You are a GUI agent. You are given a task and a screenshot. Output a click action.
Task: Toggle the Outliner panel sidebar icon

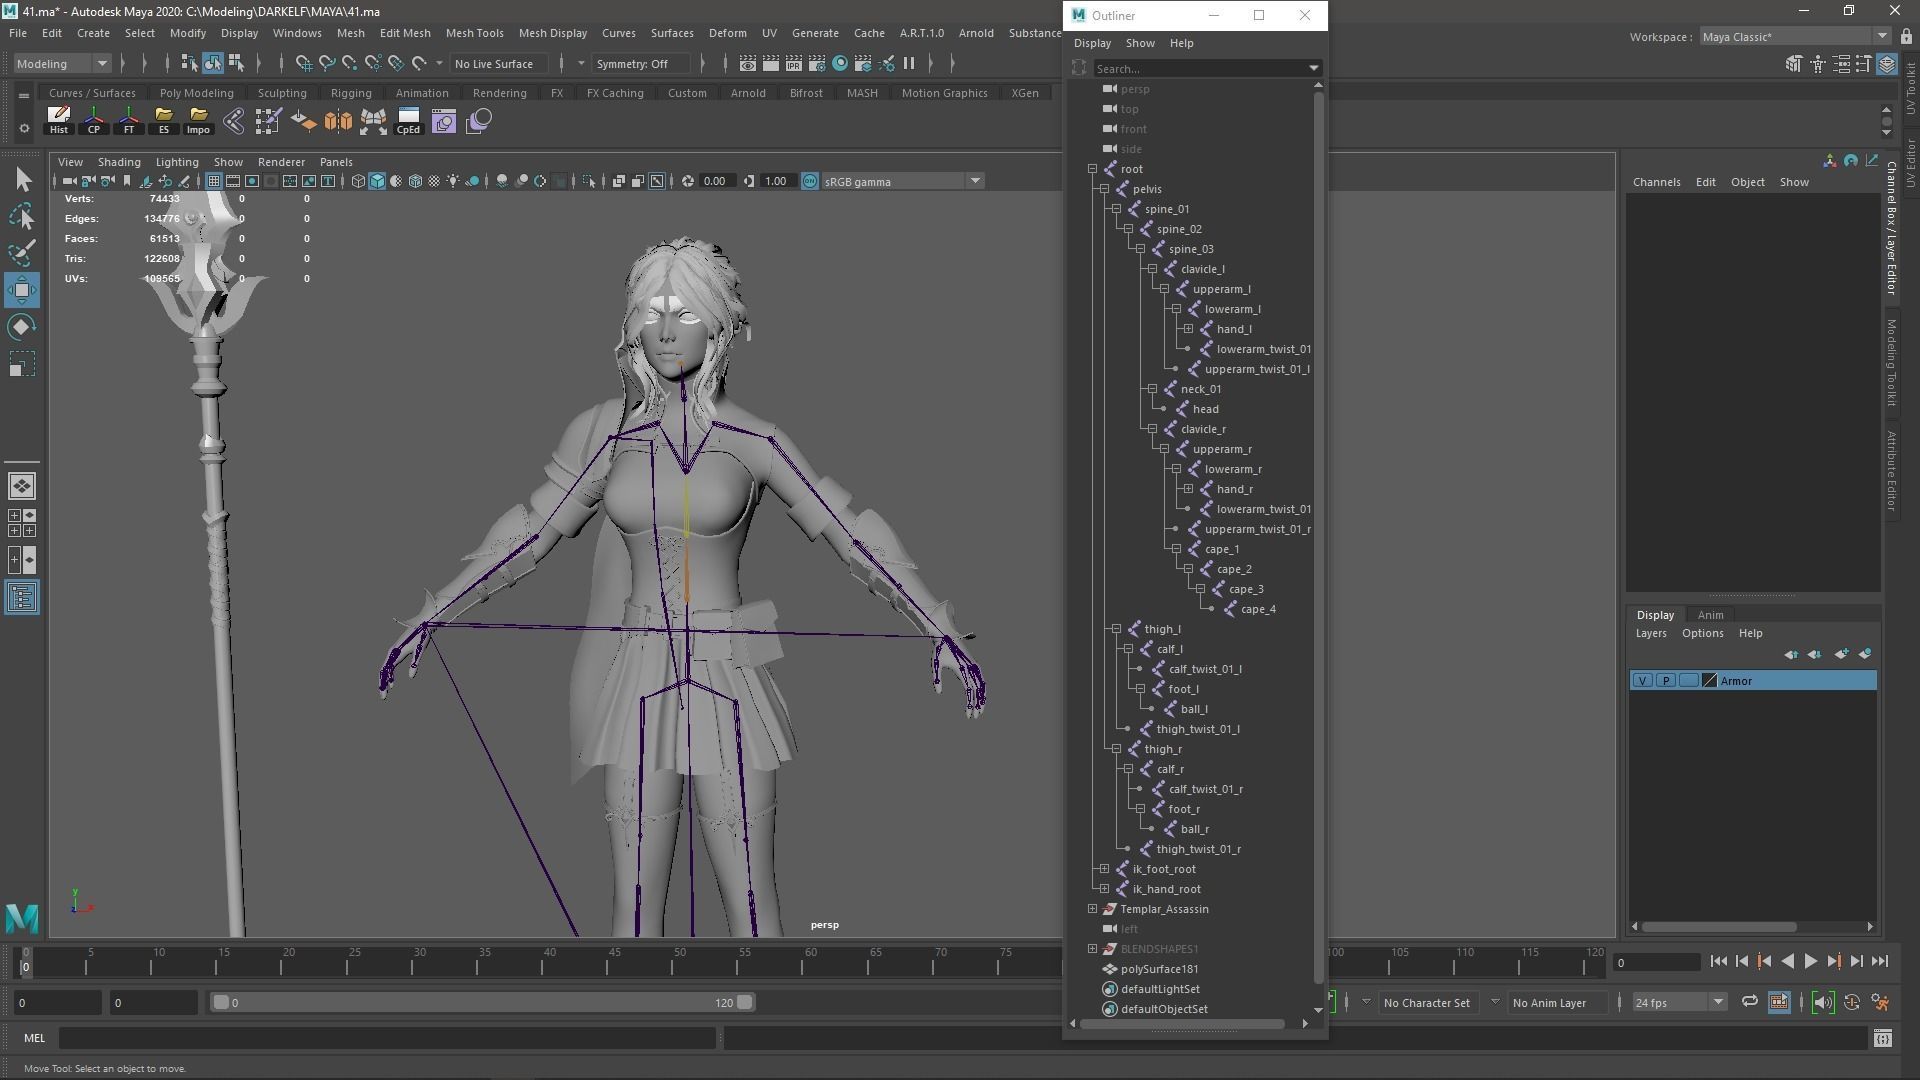click(22, 597)
